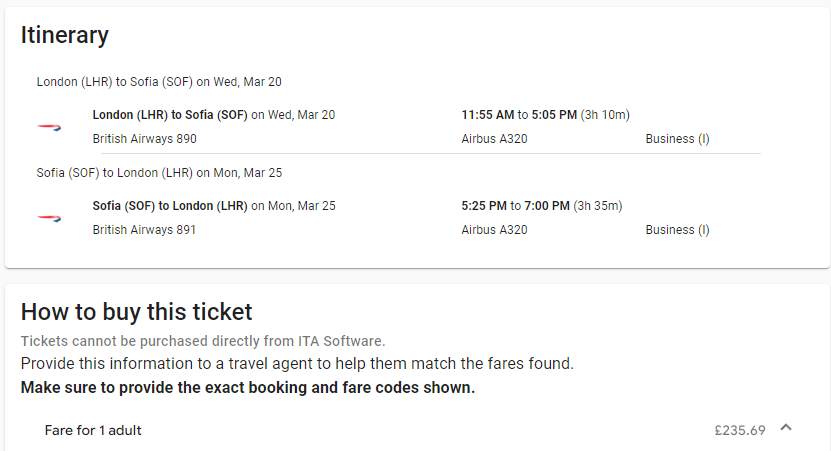The height and width of the screenshot is (451, 831).
Task: Select British Airways 891 flight text
Action: [x=144, y=230]
